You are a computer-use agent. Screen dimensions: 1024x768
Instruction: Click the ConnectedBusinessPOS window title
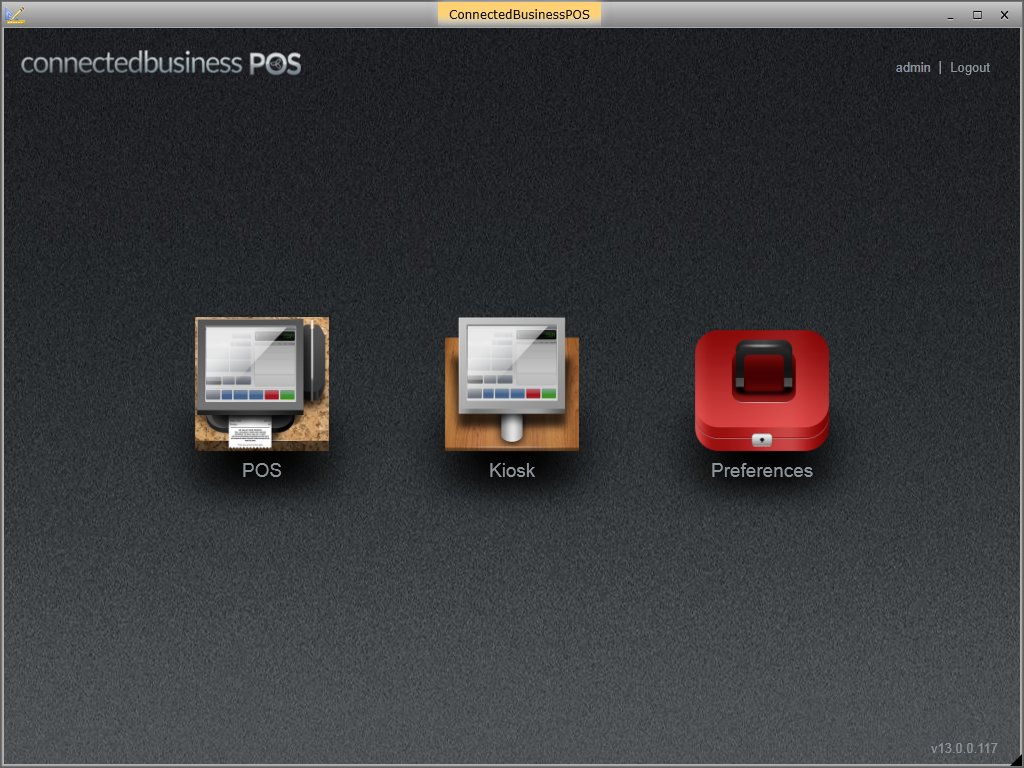(519, 14)
